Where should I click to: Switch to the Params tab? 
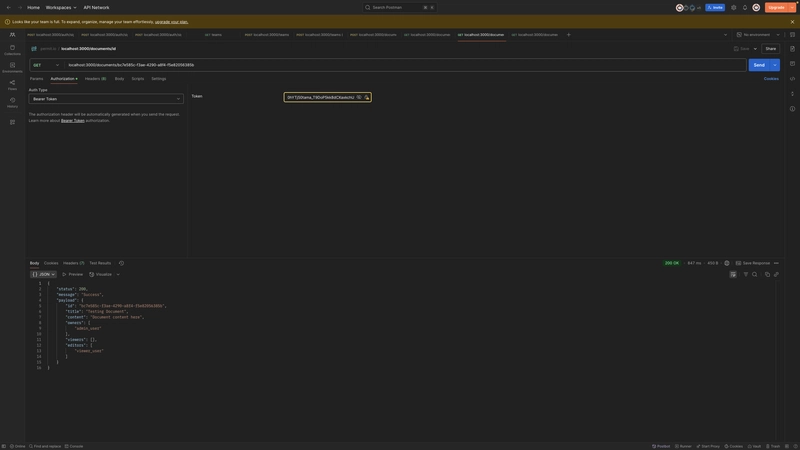coord(36,79)
